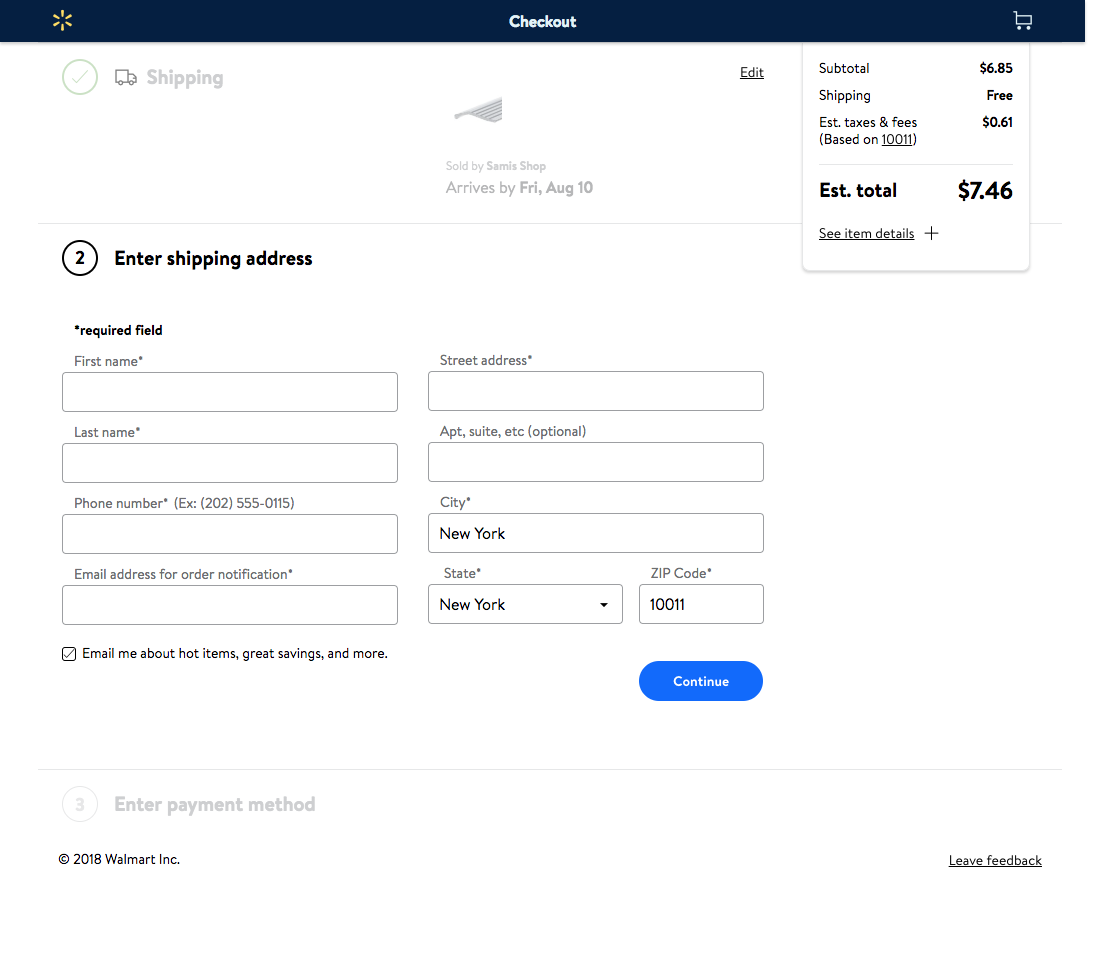Toggle email savings notifications off
1100x978 pixels.
(68, 653)
